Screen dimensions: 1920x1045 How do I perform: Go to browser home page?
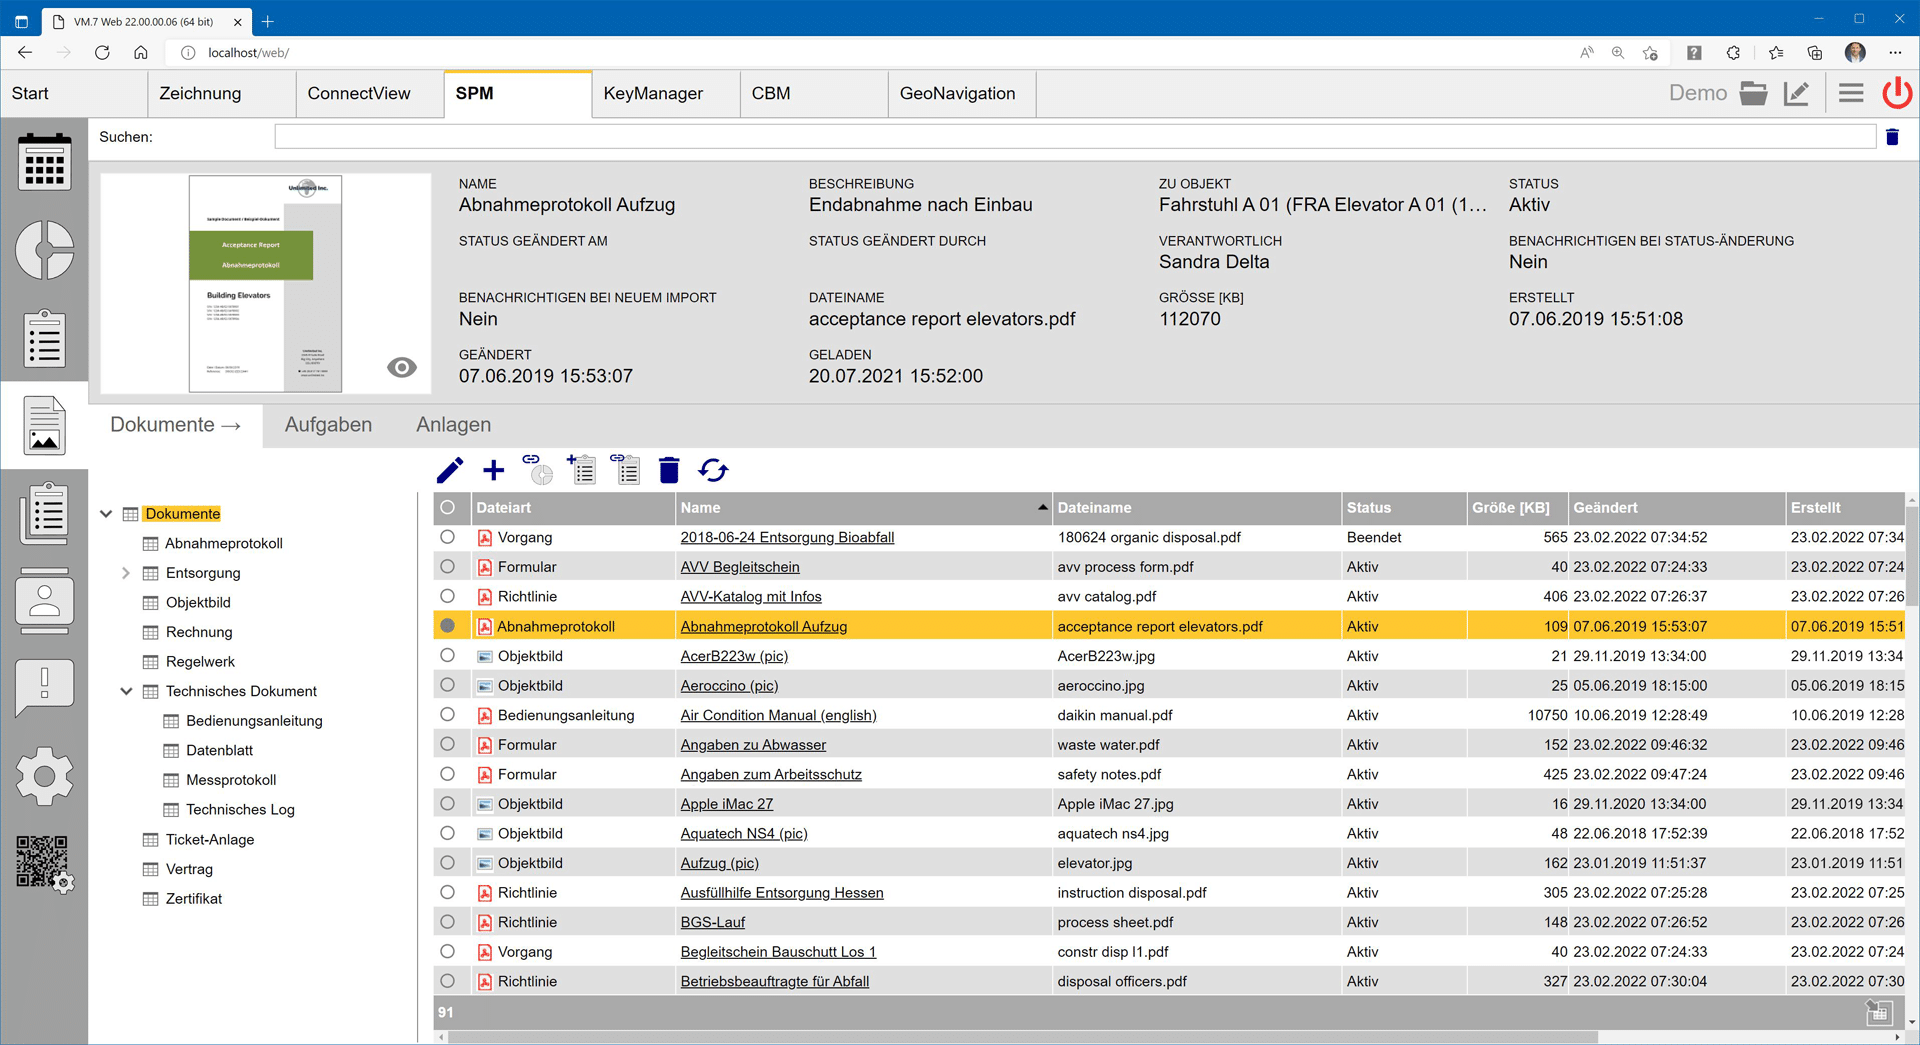[141, 53]
